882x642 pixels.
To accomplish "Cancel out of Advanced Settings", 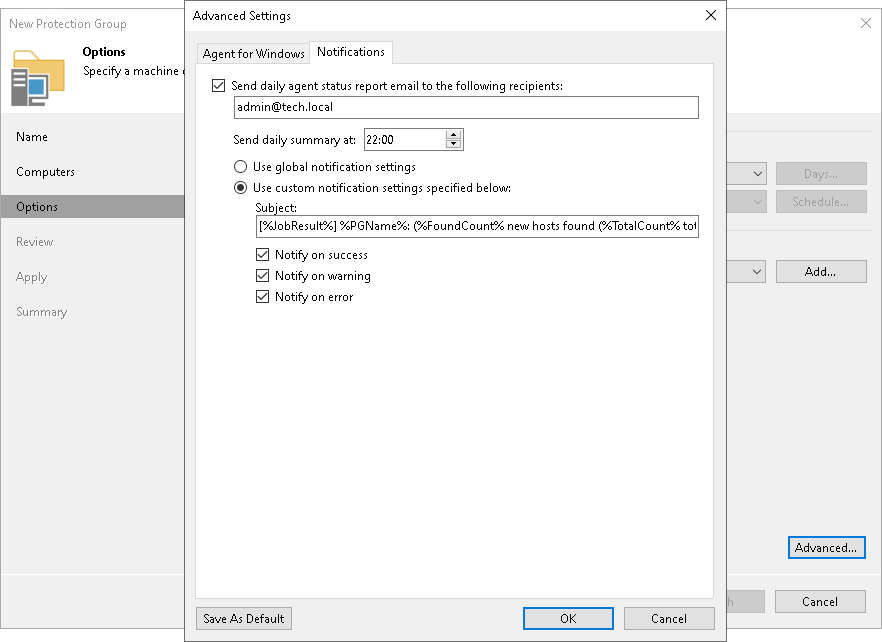I will [x=668, y=618].
